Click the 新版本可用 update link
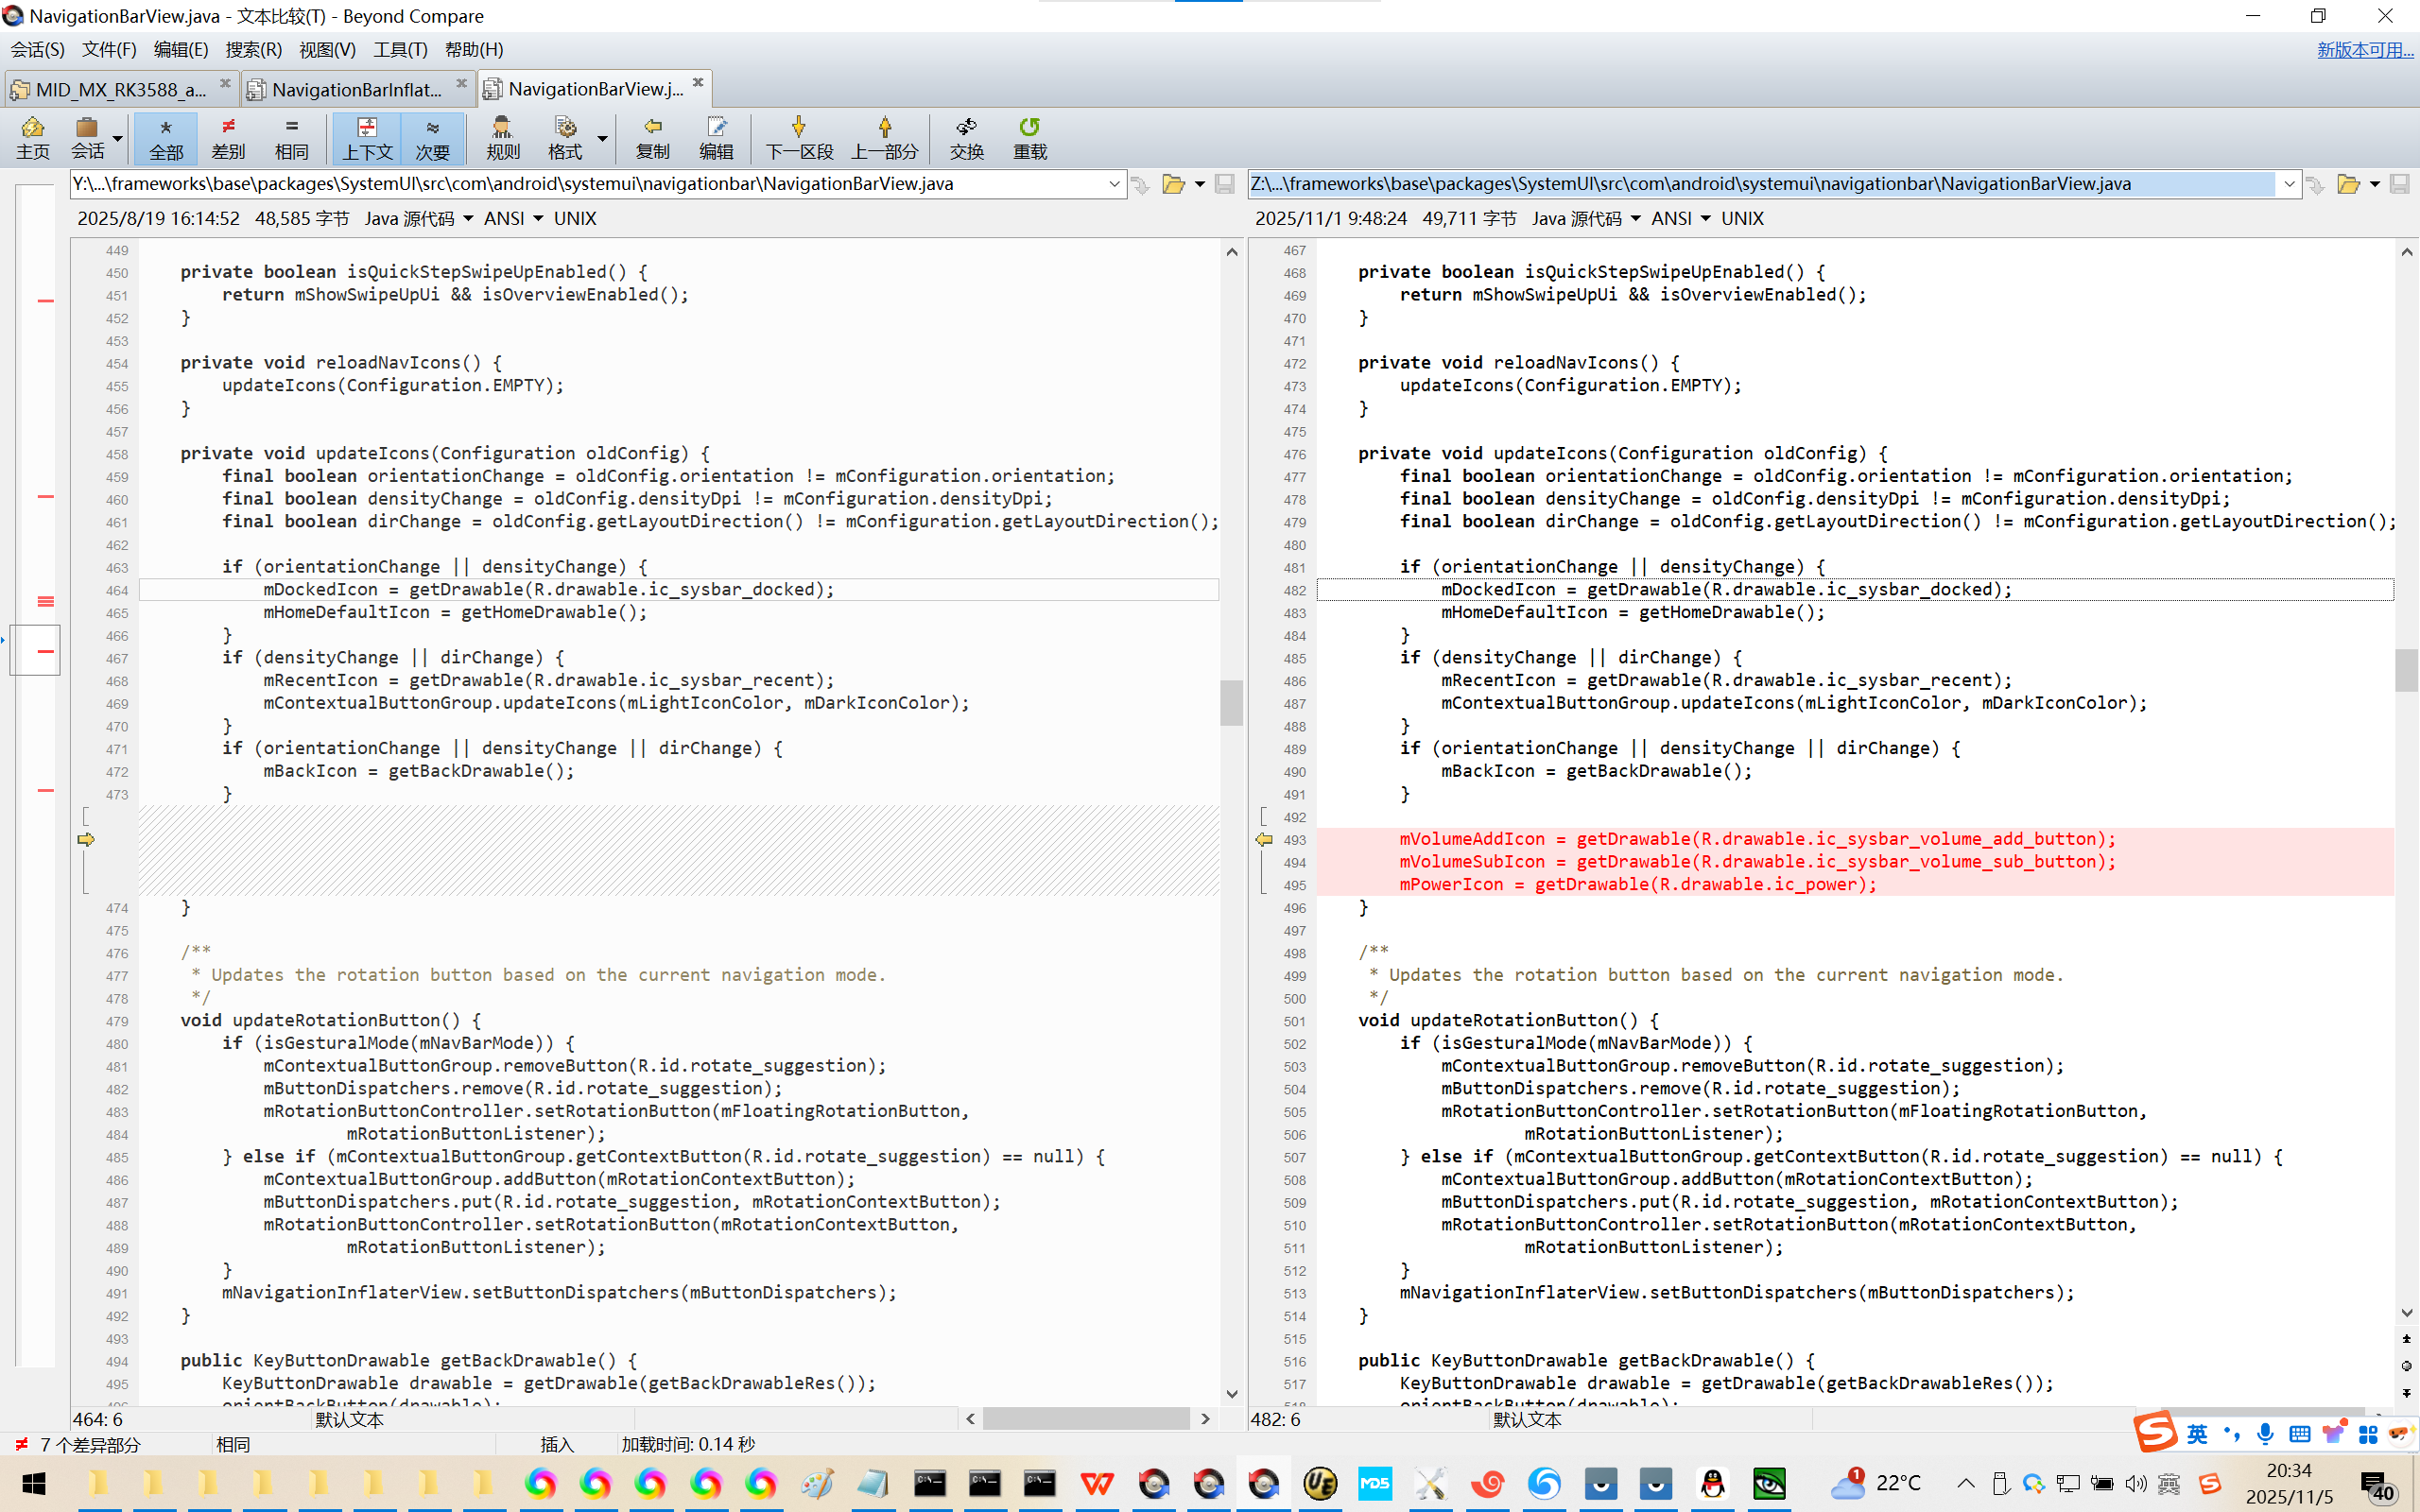2420x1512 pixels. [2364, 49]
